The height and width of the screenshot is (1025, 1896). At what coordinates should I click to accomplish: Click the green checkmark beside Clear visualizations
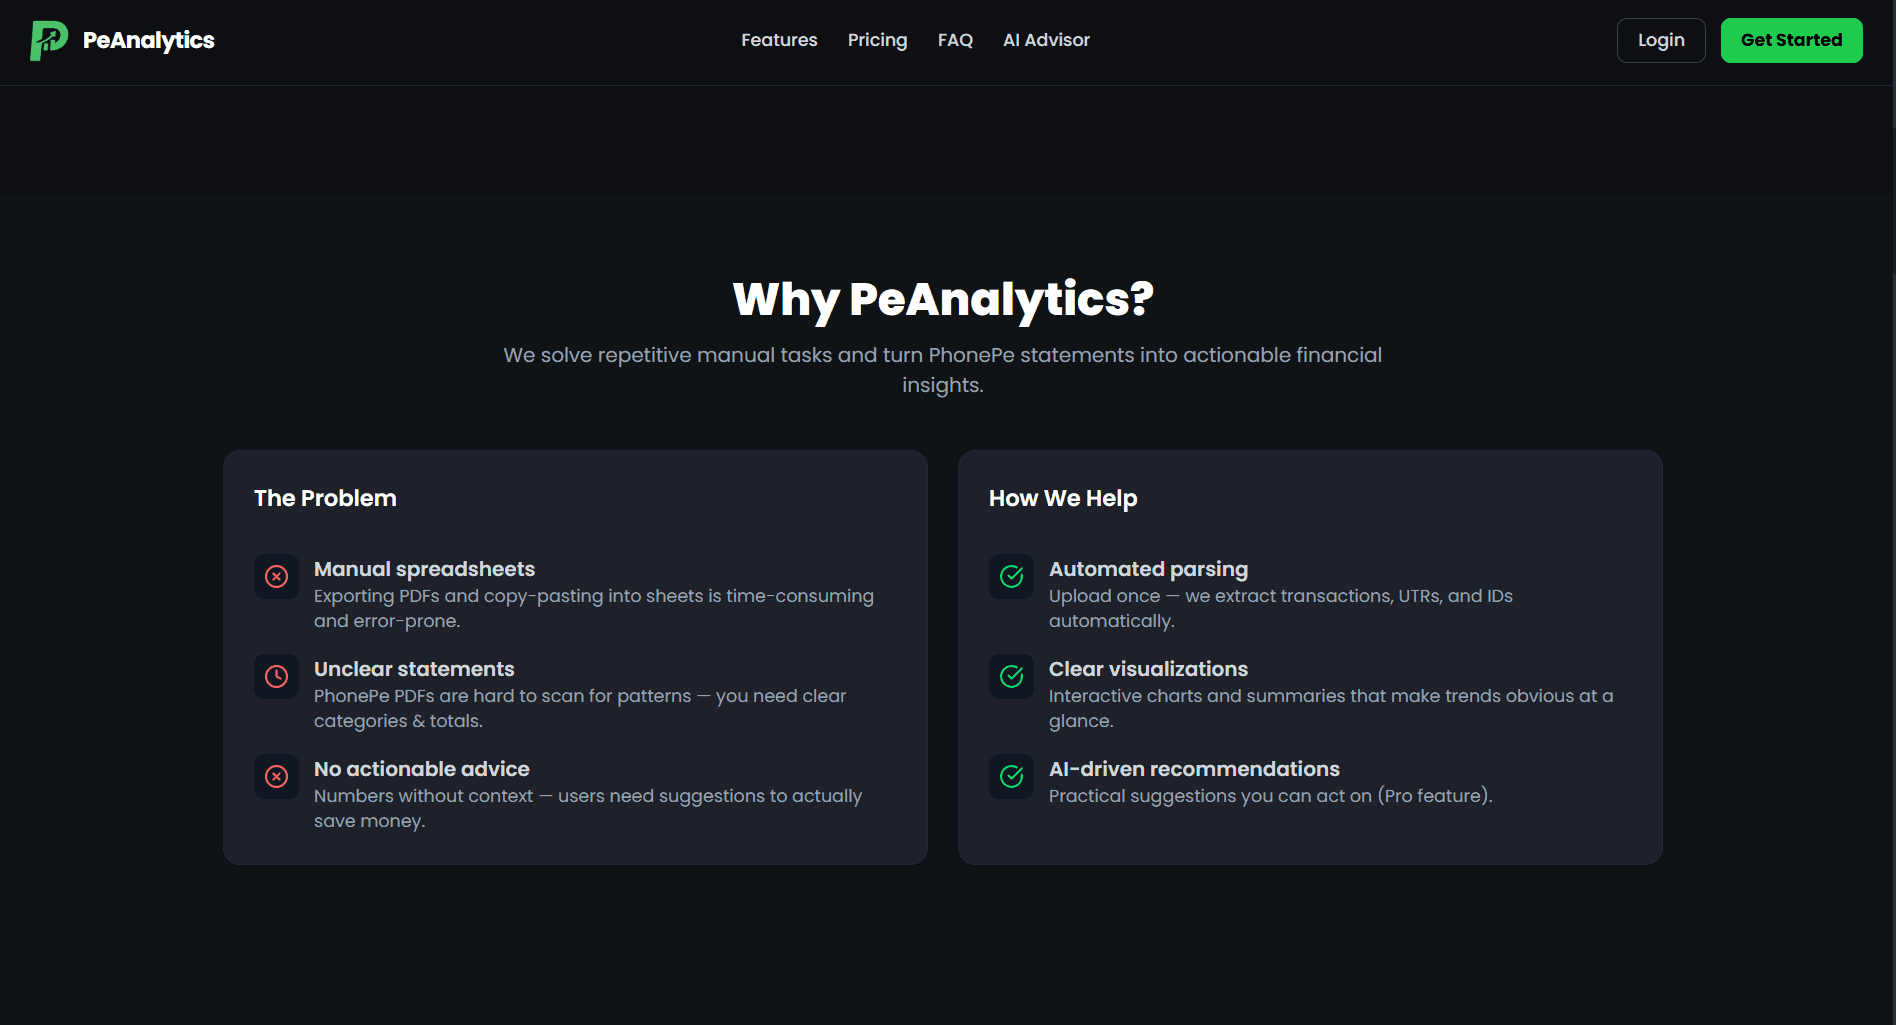coord(1011,676)
